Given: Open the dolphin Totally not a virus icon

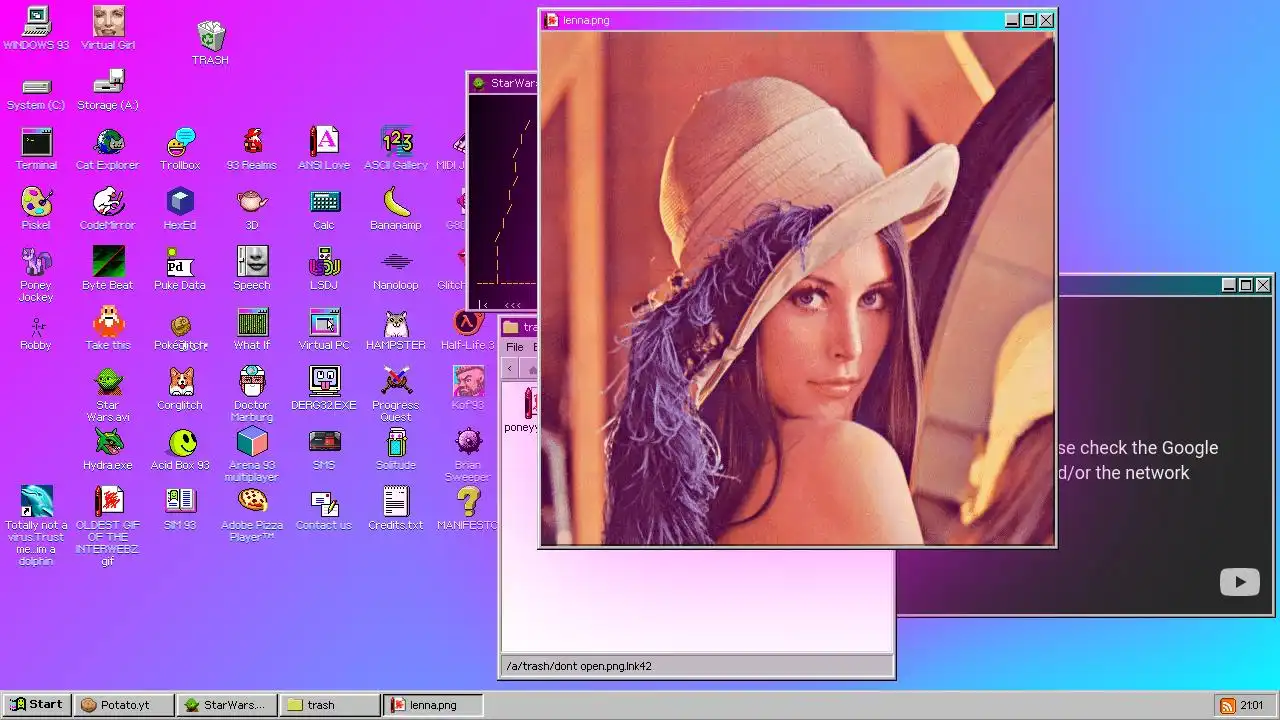Looking at the screenshot, I should coord(36,525).
